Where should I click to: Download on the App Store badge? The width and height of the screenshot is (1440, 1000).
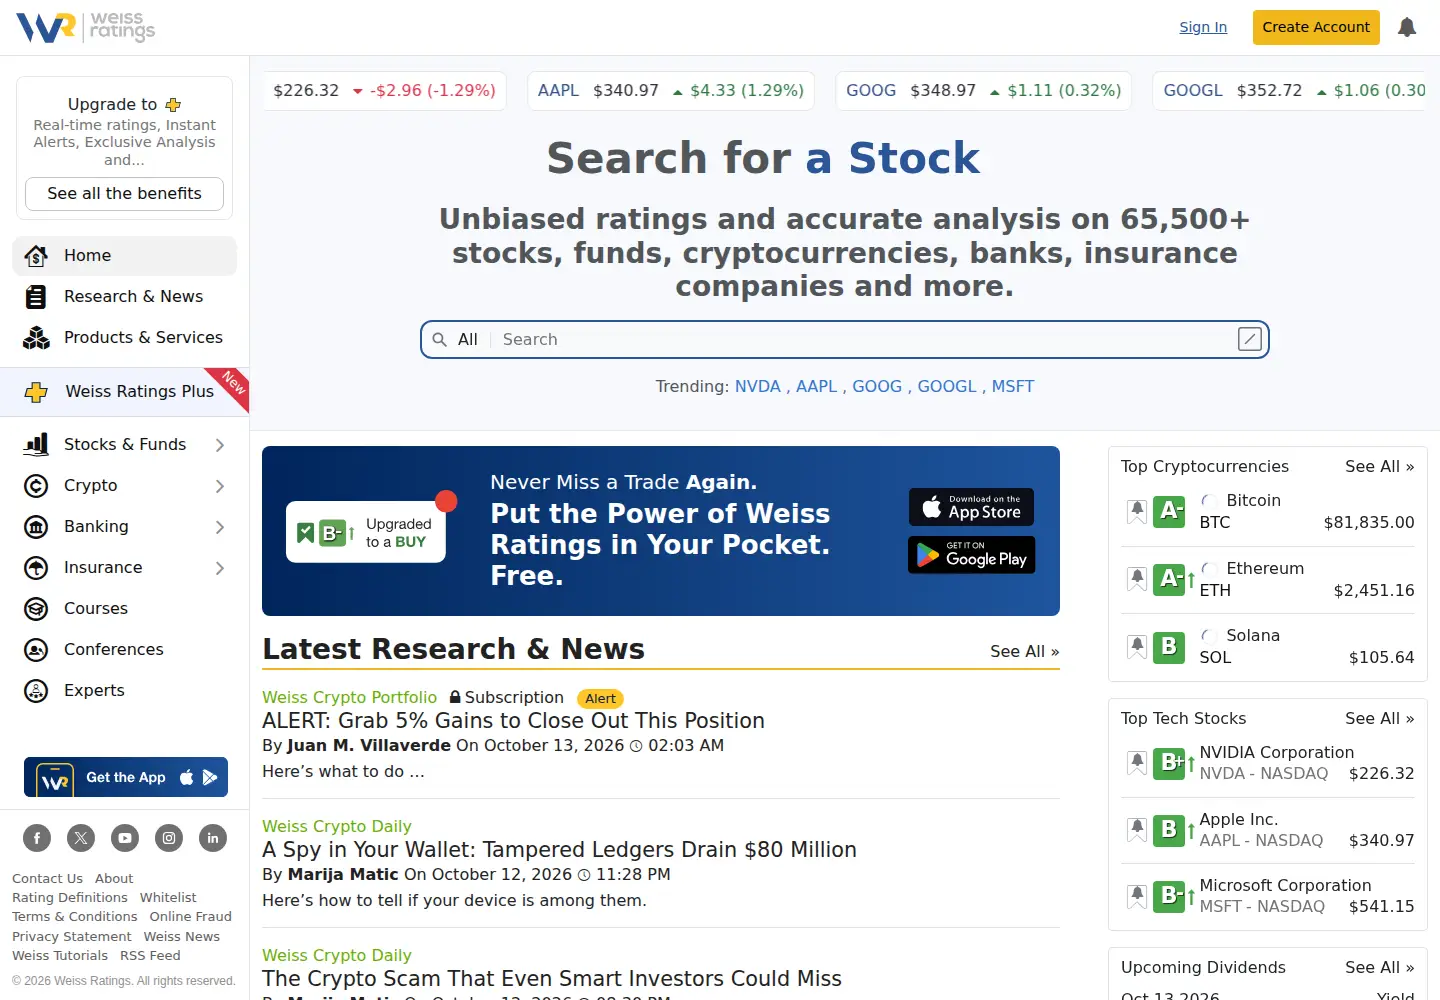coord(971,507)
